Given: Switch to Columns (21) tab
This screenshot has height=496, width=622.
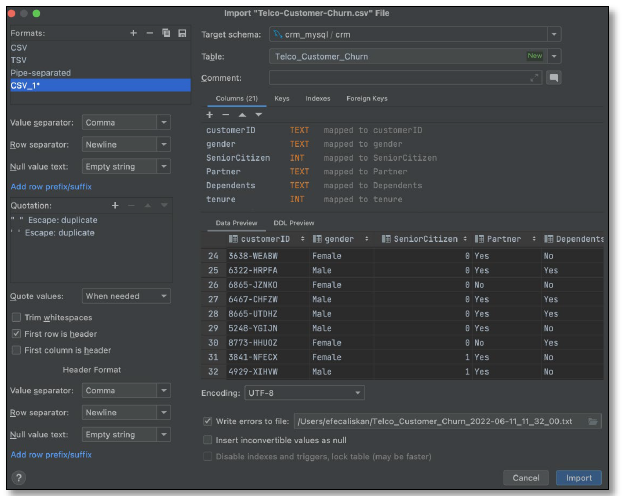Looking at the screenshot, I should [236, 98].
